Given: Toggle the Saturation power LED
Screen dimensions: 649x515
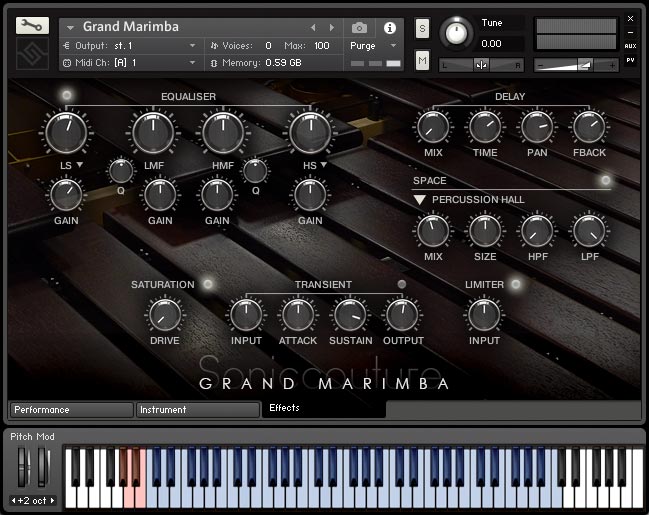Looking at the screenshot, I should 208,284.
